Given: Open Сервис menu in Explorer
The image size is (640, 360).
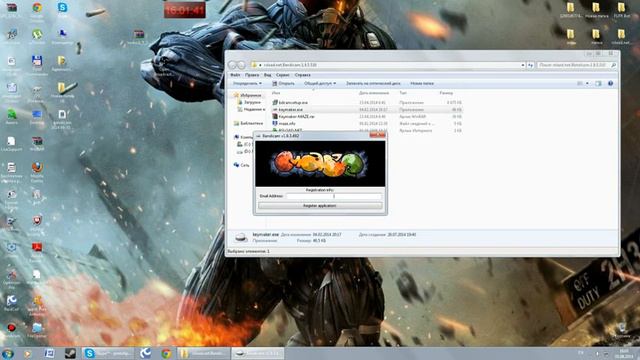Looking at the screenshot, I should (x=282, y=75).
